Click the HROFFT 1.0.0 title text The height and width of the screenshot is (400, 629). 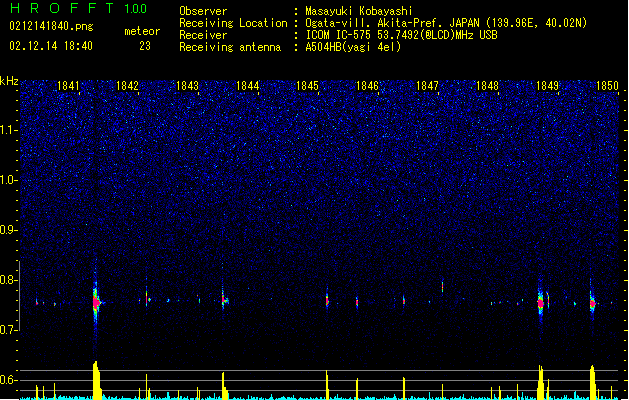tap(79, 8)
